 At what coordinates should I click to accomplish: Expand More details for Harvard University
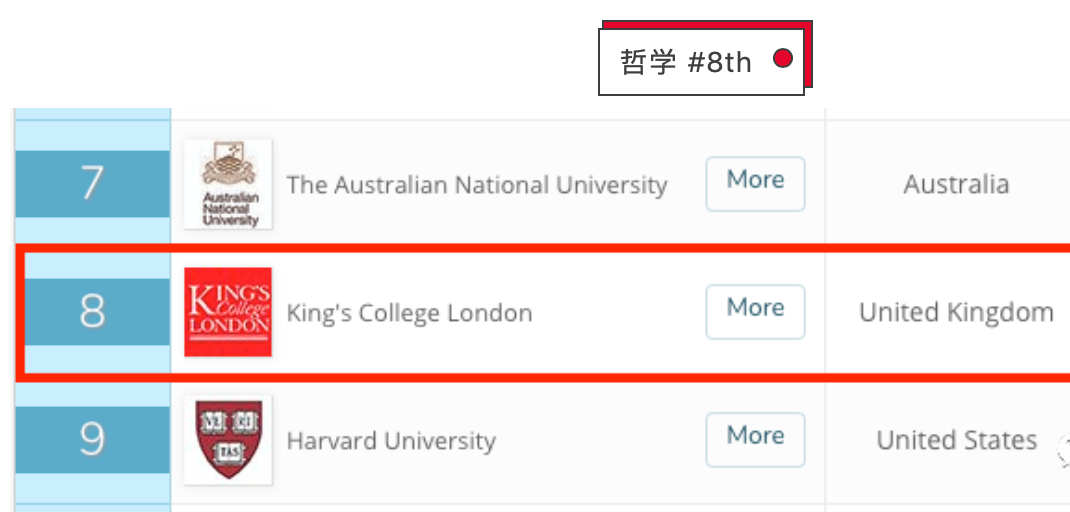[x=755, y=439]
